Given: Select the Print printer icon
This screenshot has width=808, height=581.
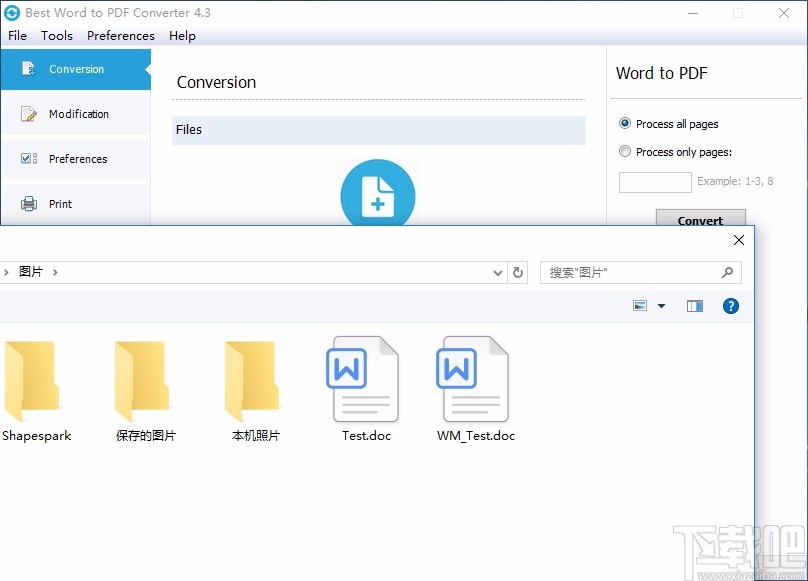Looking at the screenshot, I should (x=27, y=204).
